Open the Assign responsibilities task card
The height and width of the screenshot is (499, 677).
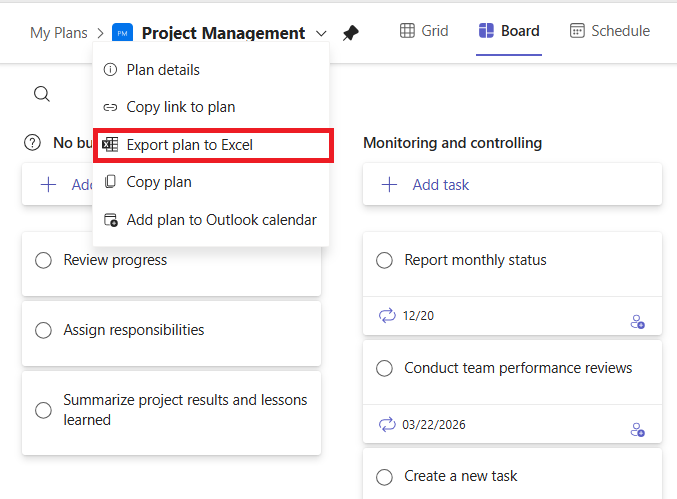point(171,334)
